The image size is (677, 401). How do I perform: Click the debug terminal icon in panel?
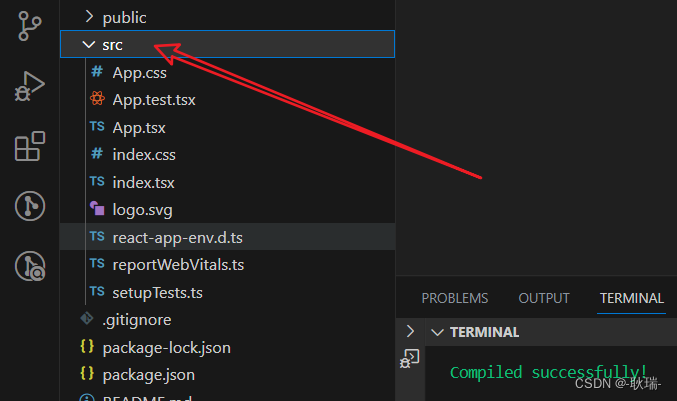pos(410,359)
